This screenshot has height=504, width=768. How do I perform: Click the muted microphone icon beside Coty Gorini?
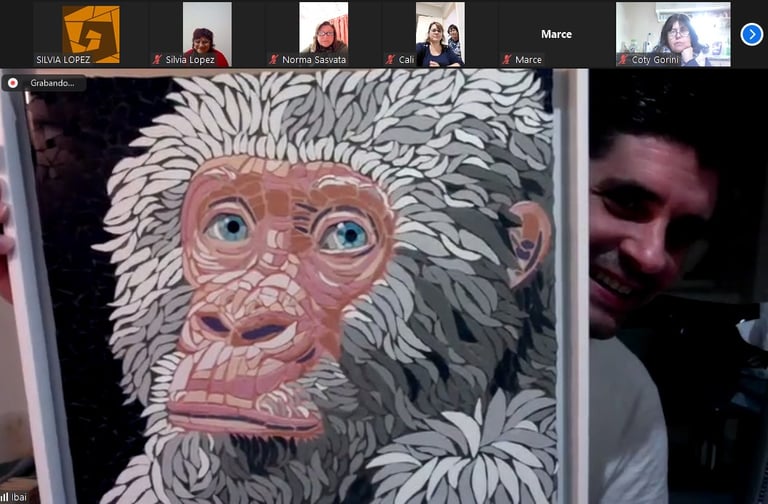pos(623,60)
